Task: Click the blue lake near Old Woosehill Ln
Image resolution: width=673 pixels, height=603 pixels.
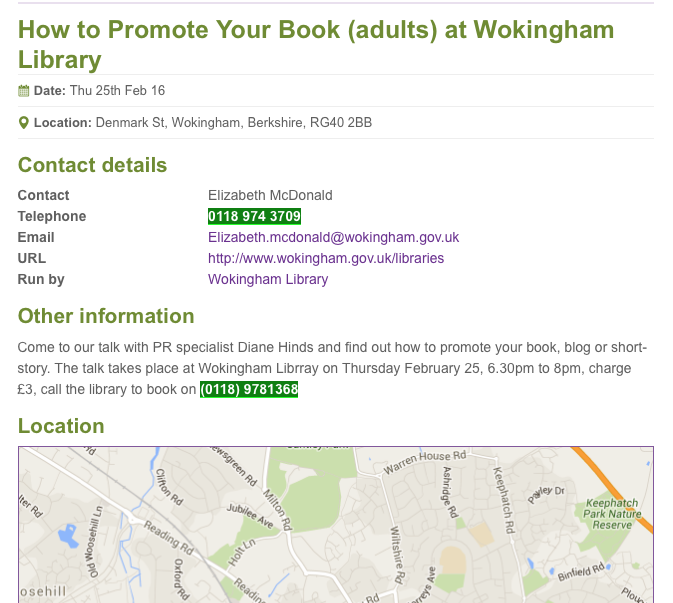Action: pyautogui.click(x=68, y=535)
